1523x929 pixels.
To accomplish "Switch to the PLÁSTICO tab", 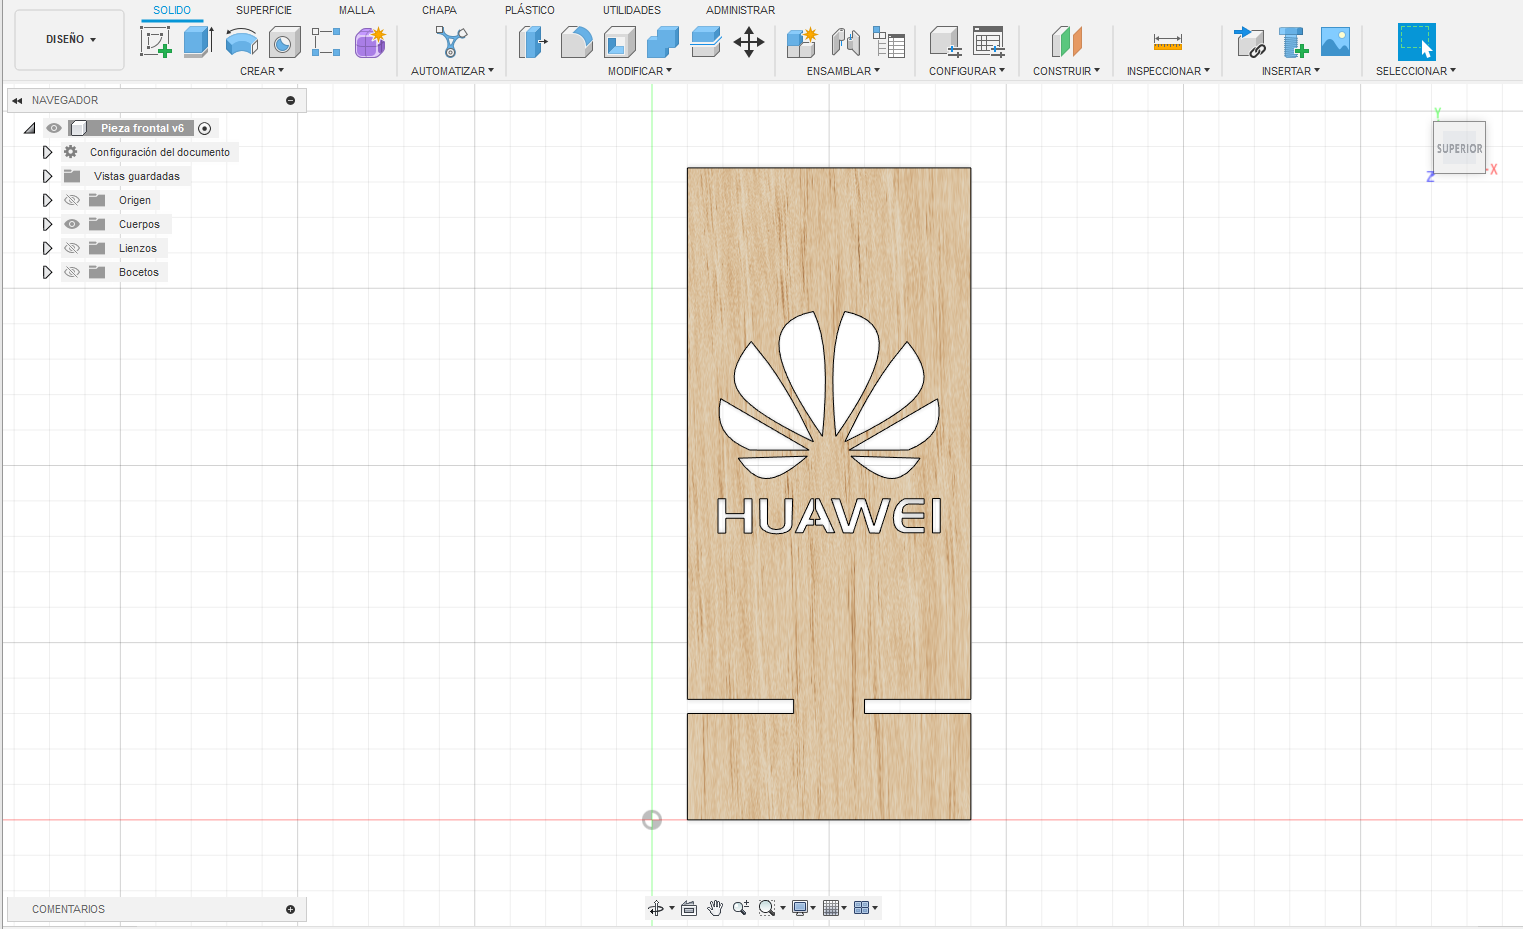I will click(x=530, y=10).
